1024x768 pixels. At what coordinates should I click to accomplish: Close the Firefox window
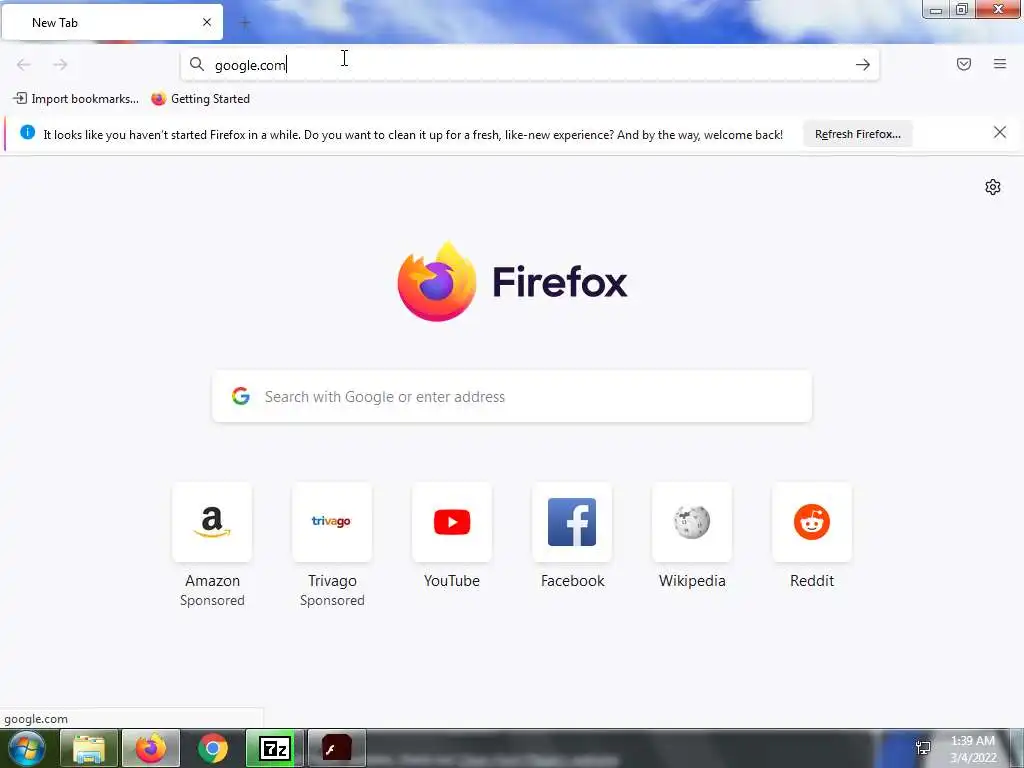998,10
